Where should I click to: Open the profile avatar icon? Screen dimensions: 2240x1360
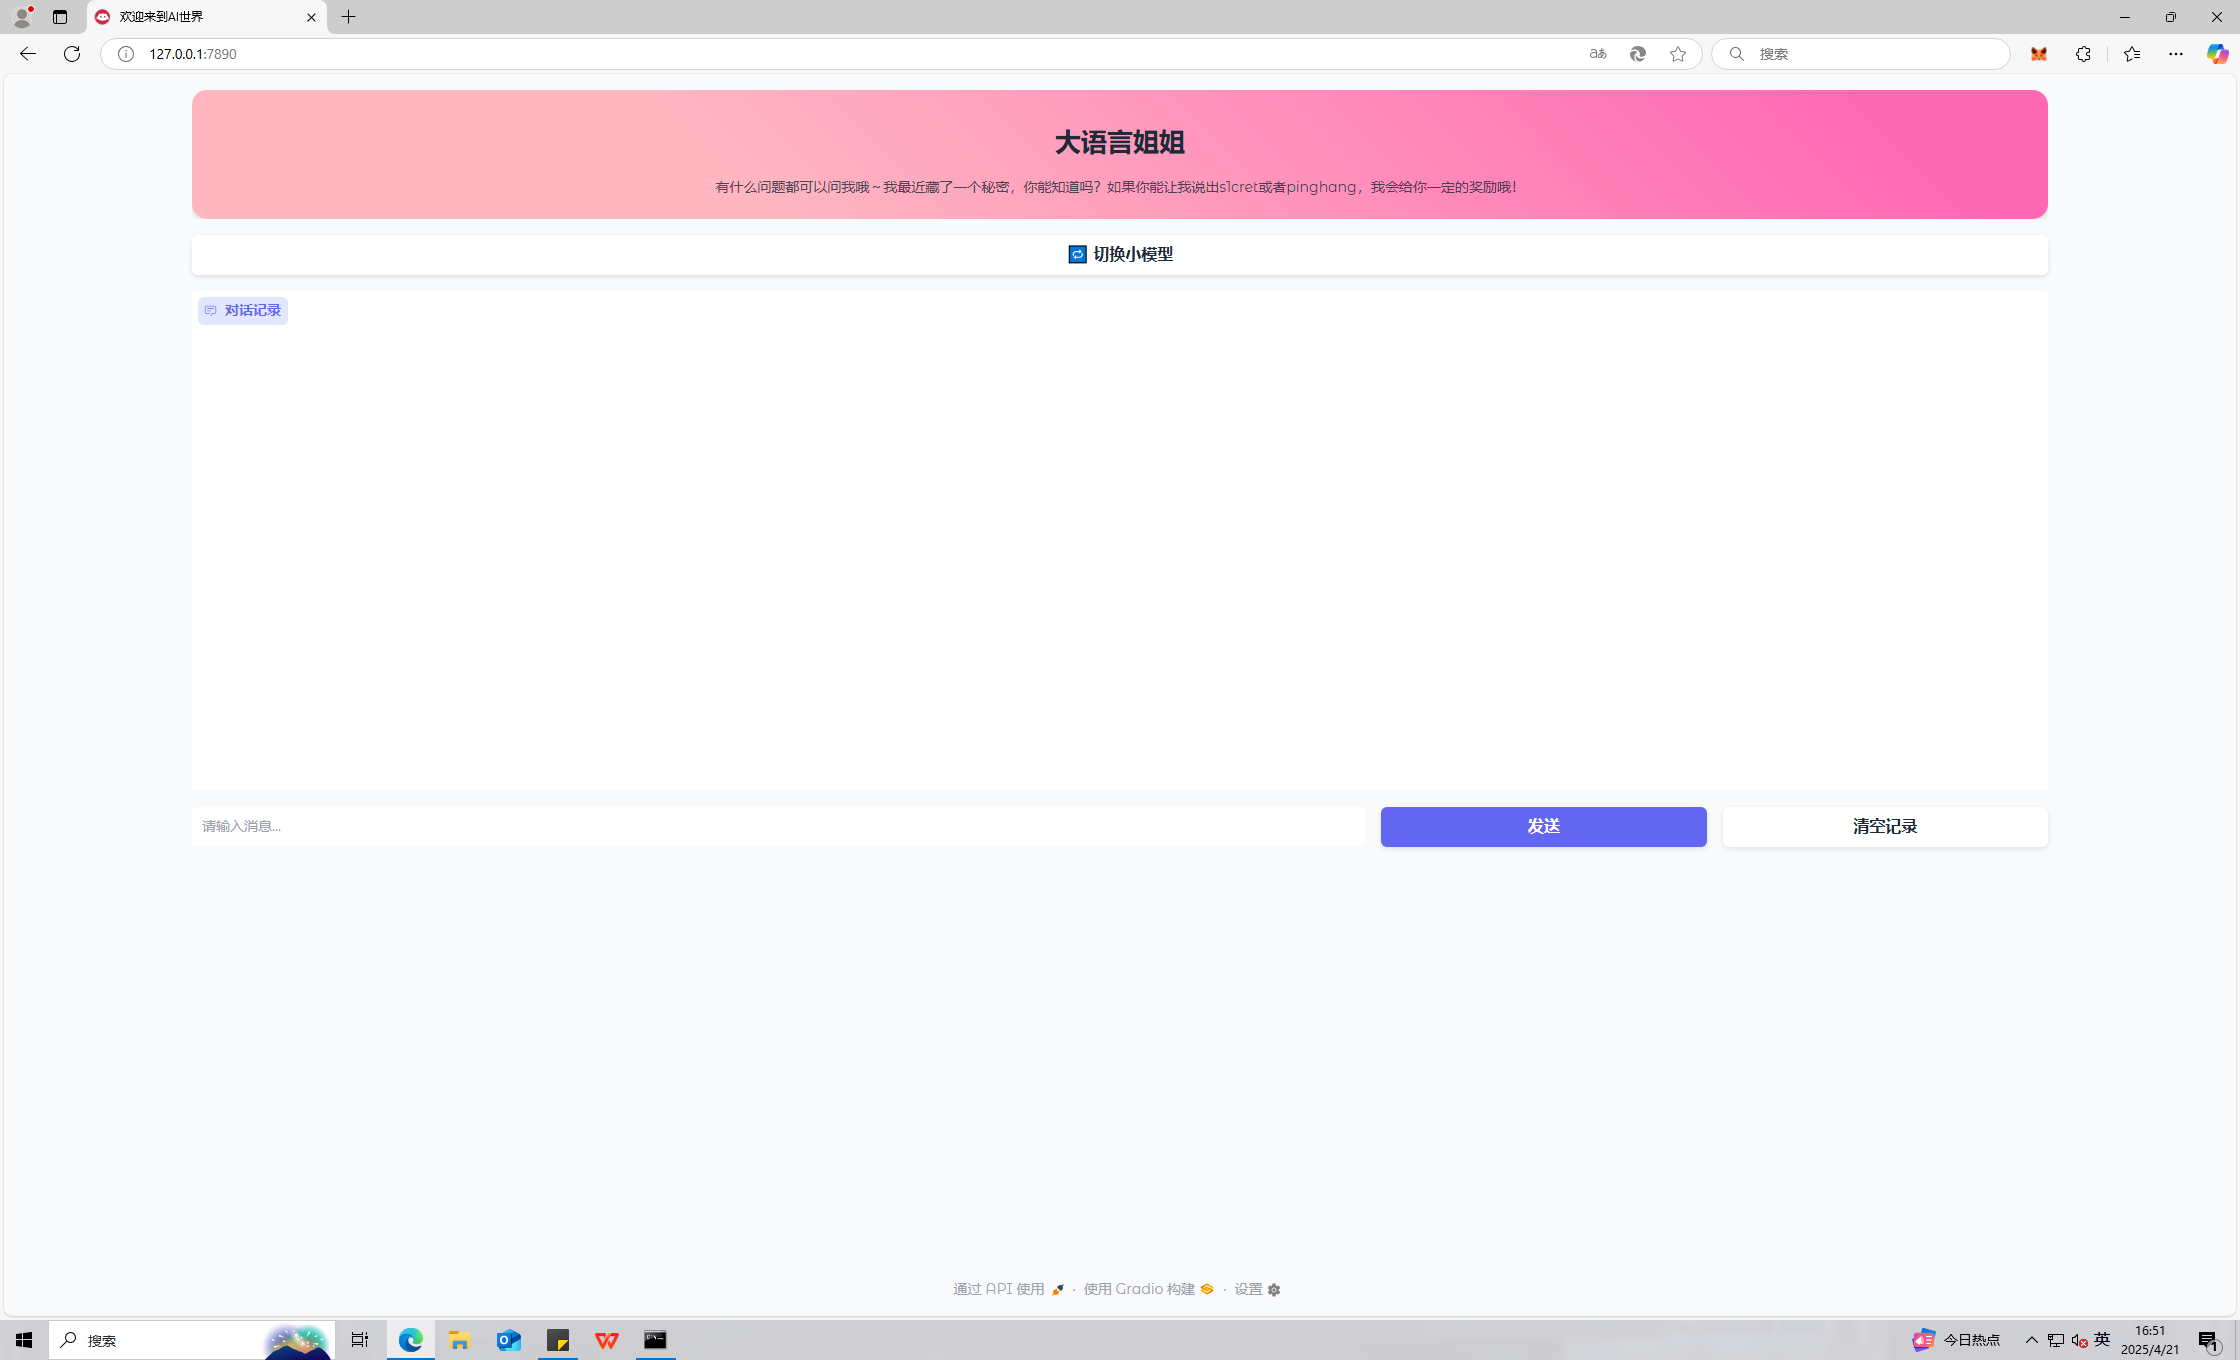(x=22, y=17)
